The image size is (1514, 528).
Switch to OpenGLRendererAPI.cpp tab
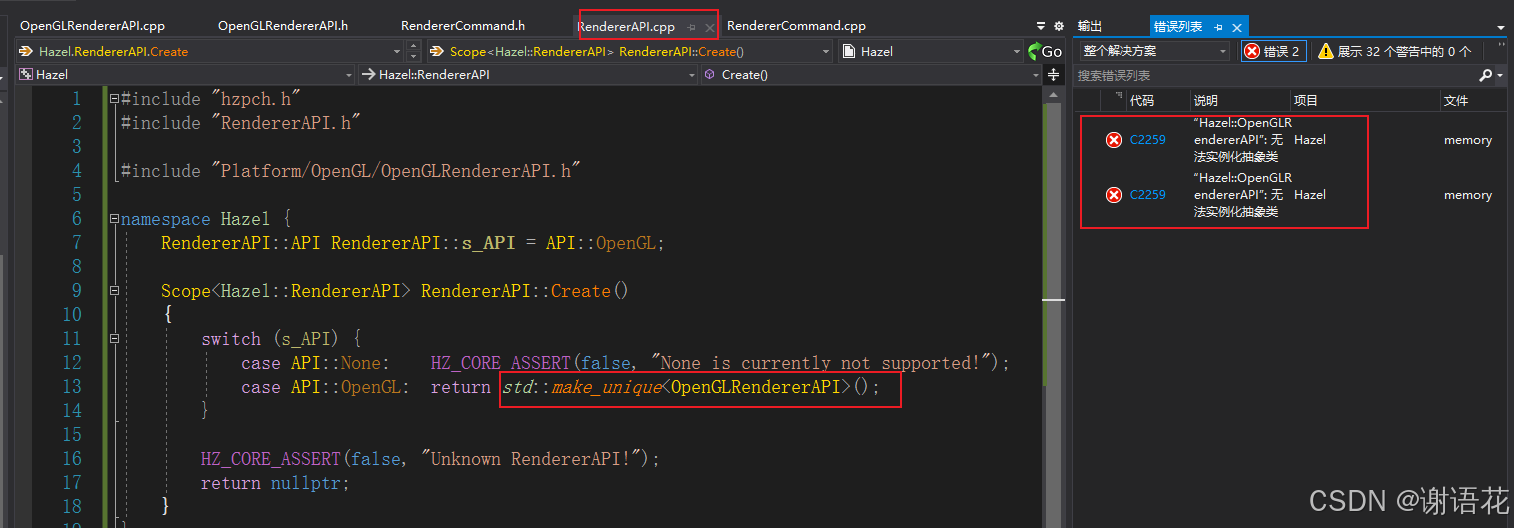click(93, 26)
